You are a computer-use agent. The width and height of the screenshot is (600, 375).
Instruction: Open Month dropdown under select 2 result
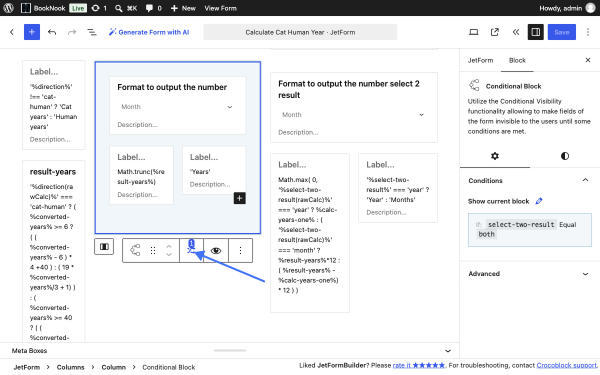pyautogui.click(x=353, y=115)
